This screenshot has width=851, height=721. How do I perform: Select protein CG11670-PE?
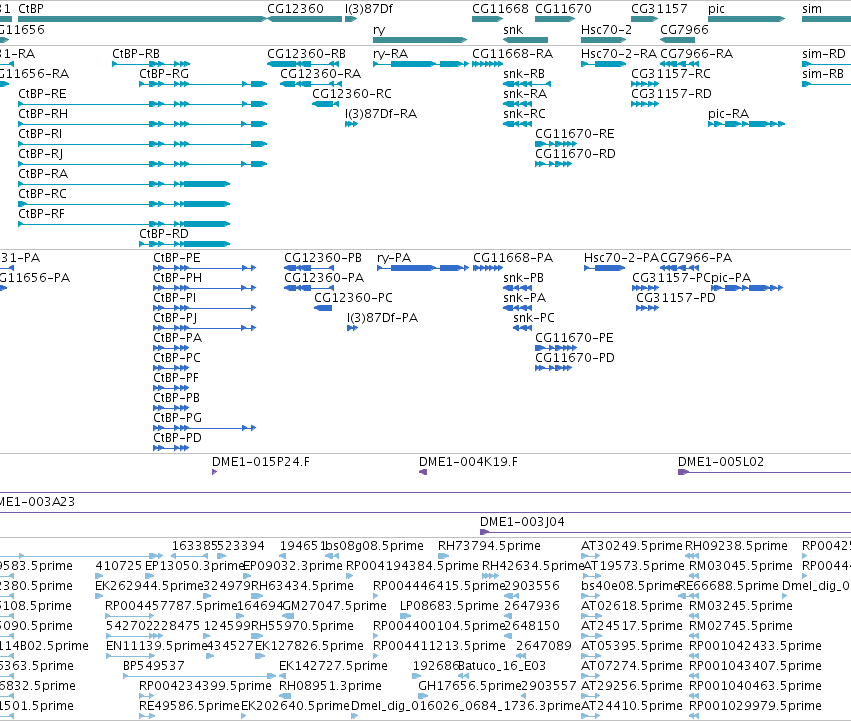click(556, 349)
